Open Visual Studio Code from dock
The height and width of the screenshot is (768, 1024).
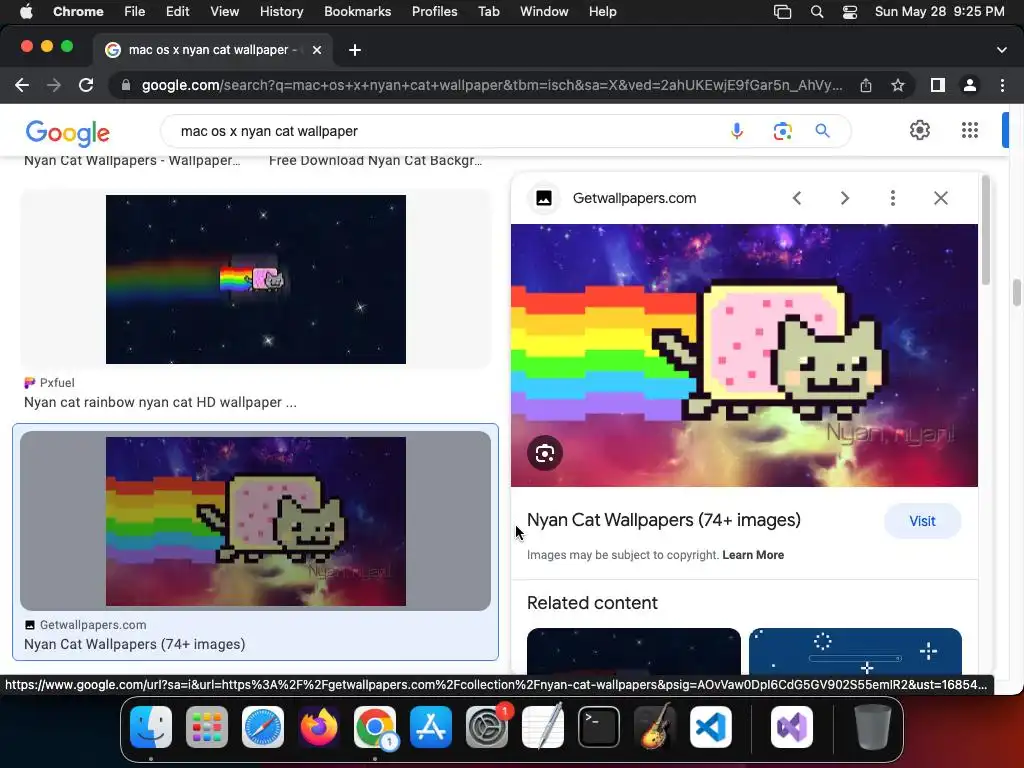click(711, 727)
